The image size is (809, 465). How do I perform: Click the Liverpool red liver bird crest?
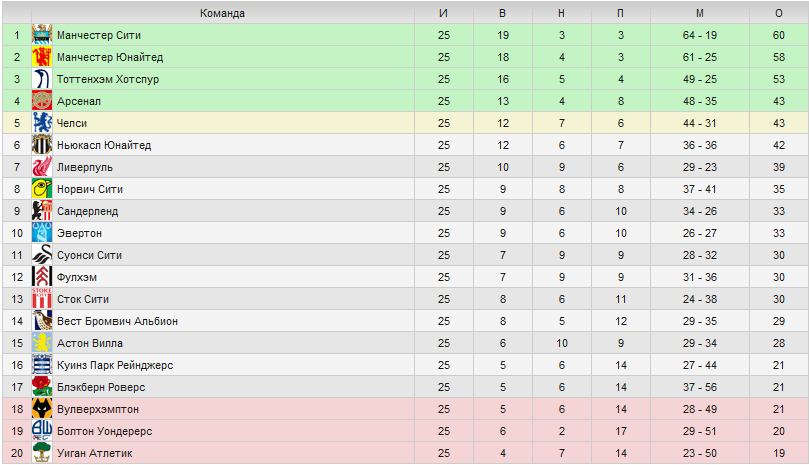42,167
